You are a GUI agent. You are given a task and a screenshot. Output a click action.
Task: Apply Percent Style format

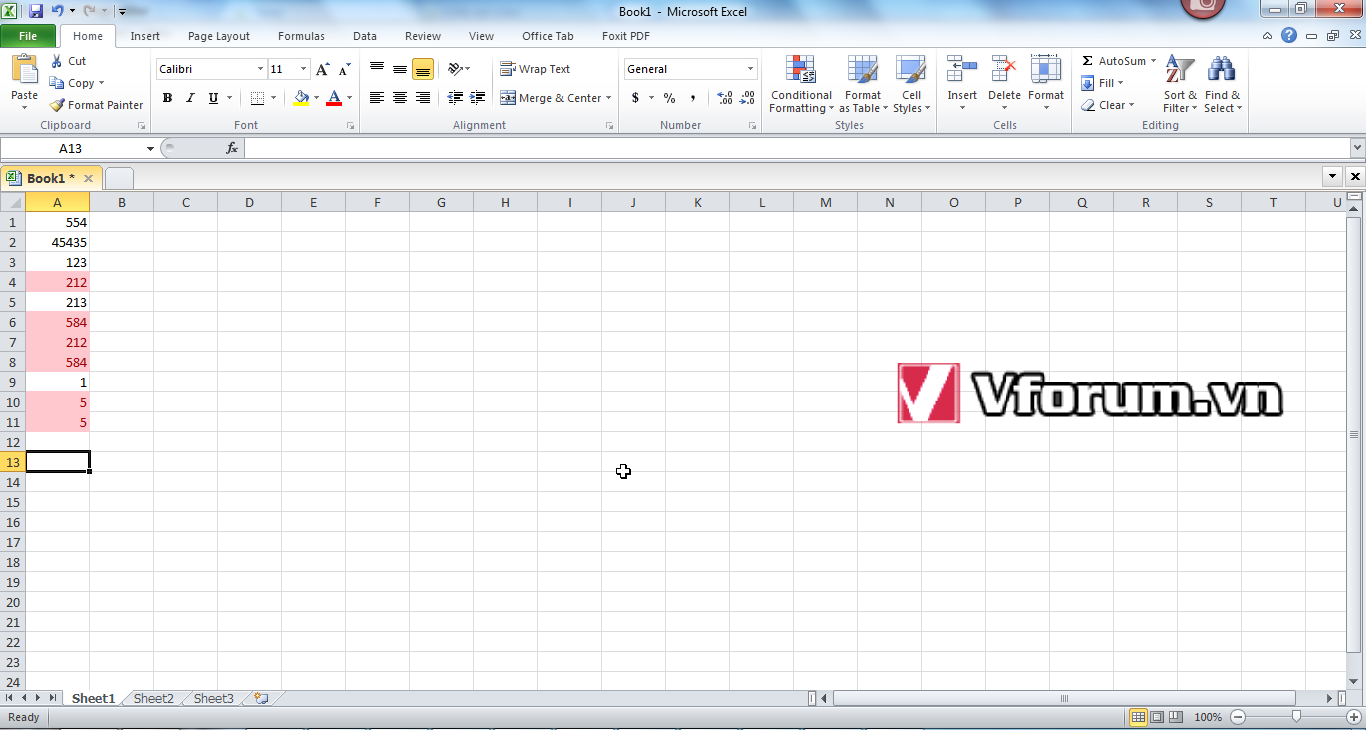[x=669, y=98]
